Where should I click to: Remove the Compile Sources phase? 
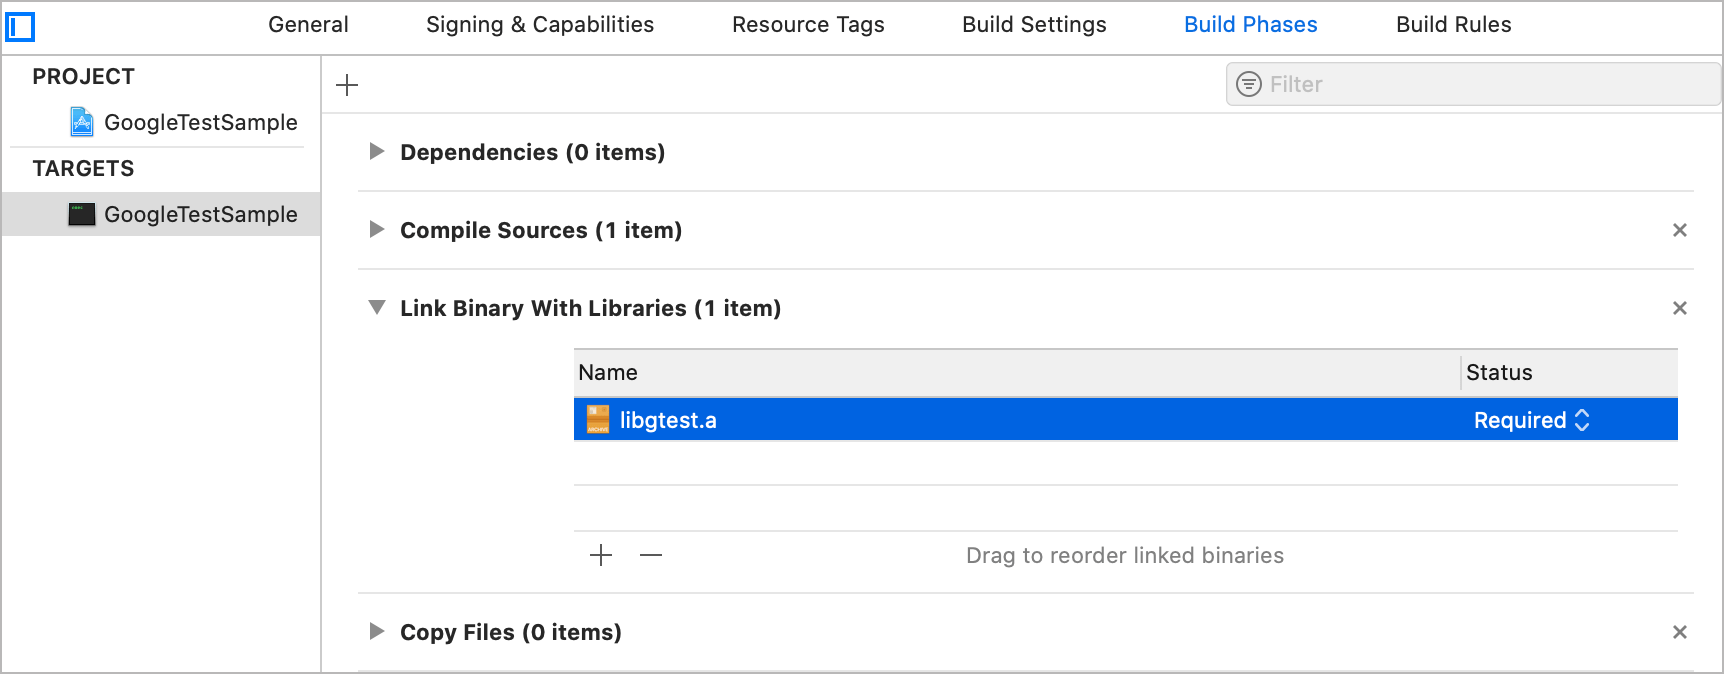tap(1679, 230)
